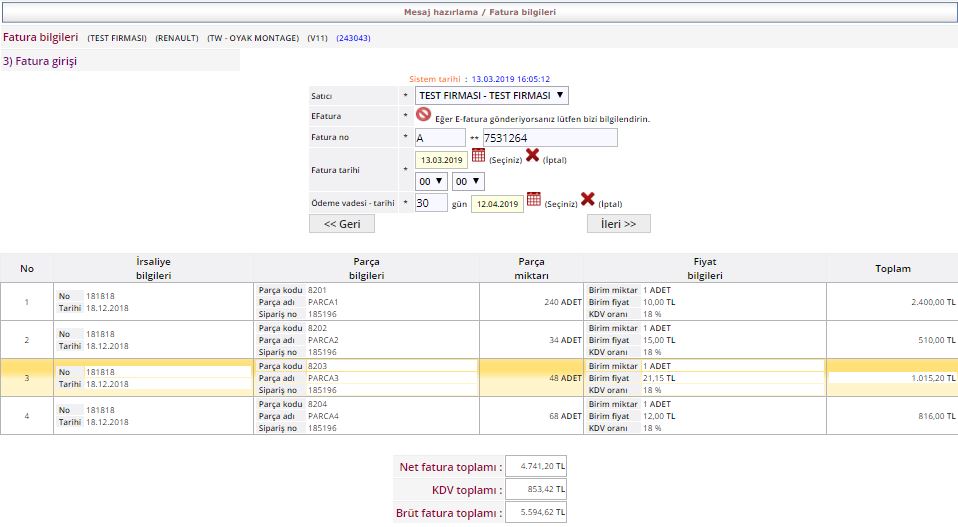Expand the Satıcı seller dropdown
This screenshot has height=527, width=958.
click(491, 96)
